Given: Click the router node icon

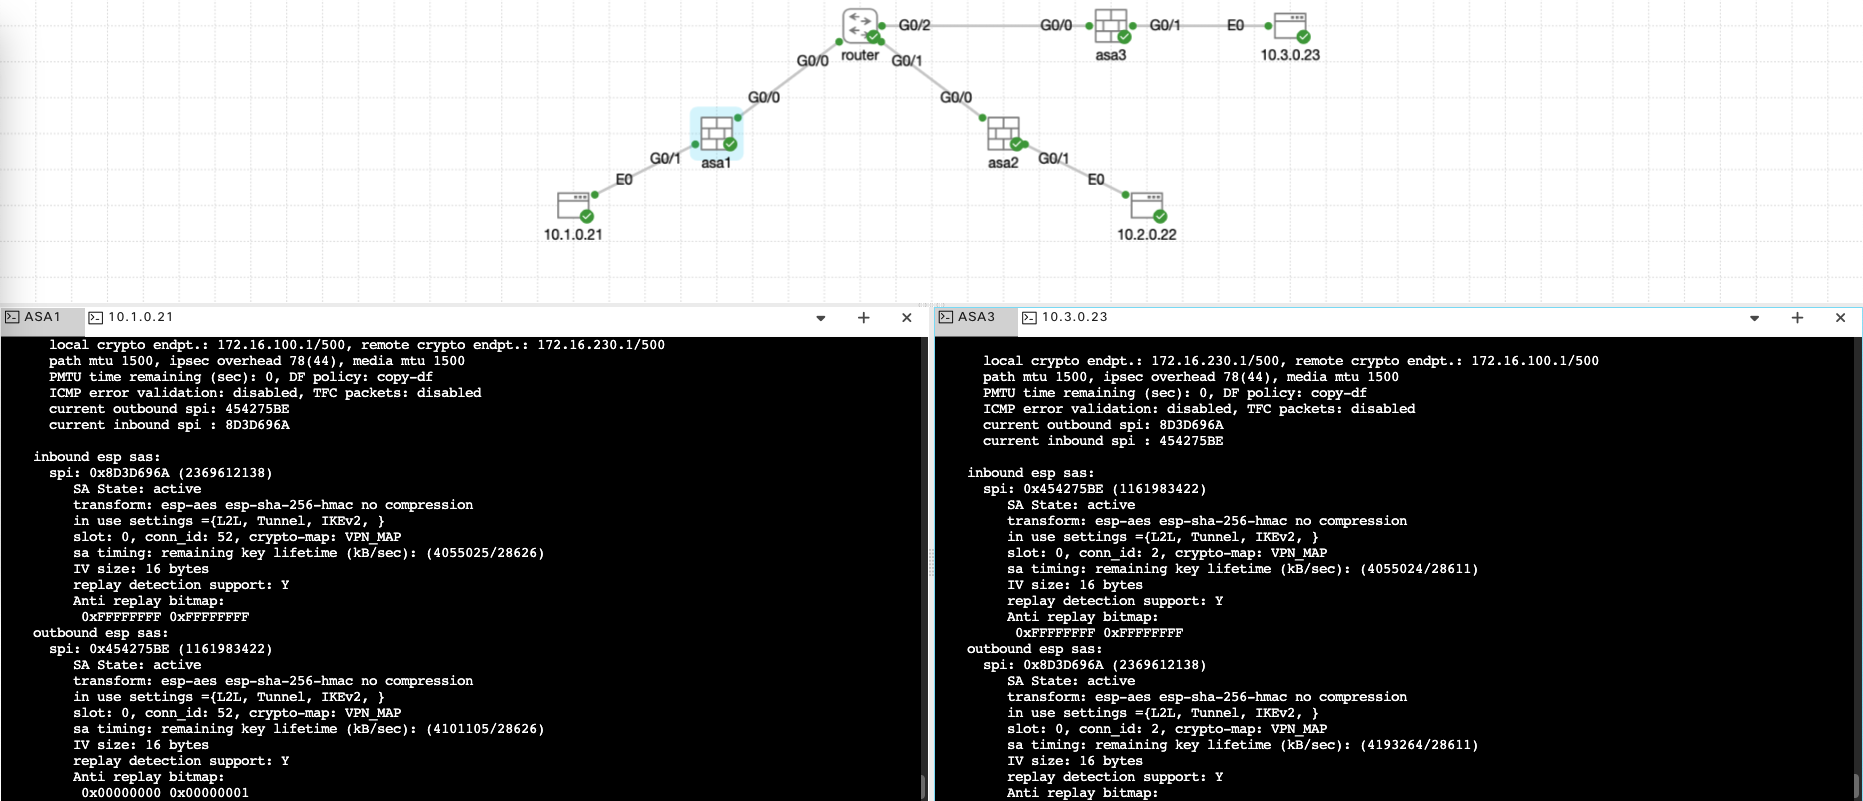Looking at the screenshot, I should 859,26.
